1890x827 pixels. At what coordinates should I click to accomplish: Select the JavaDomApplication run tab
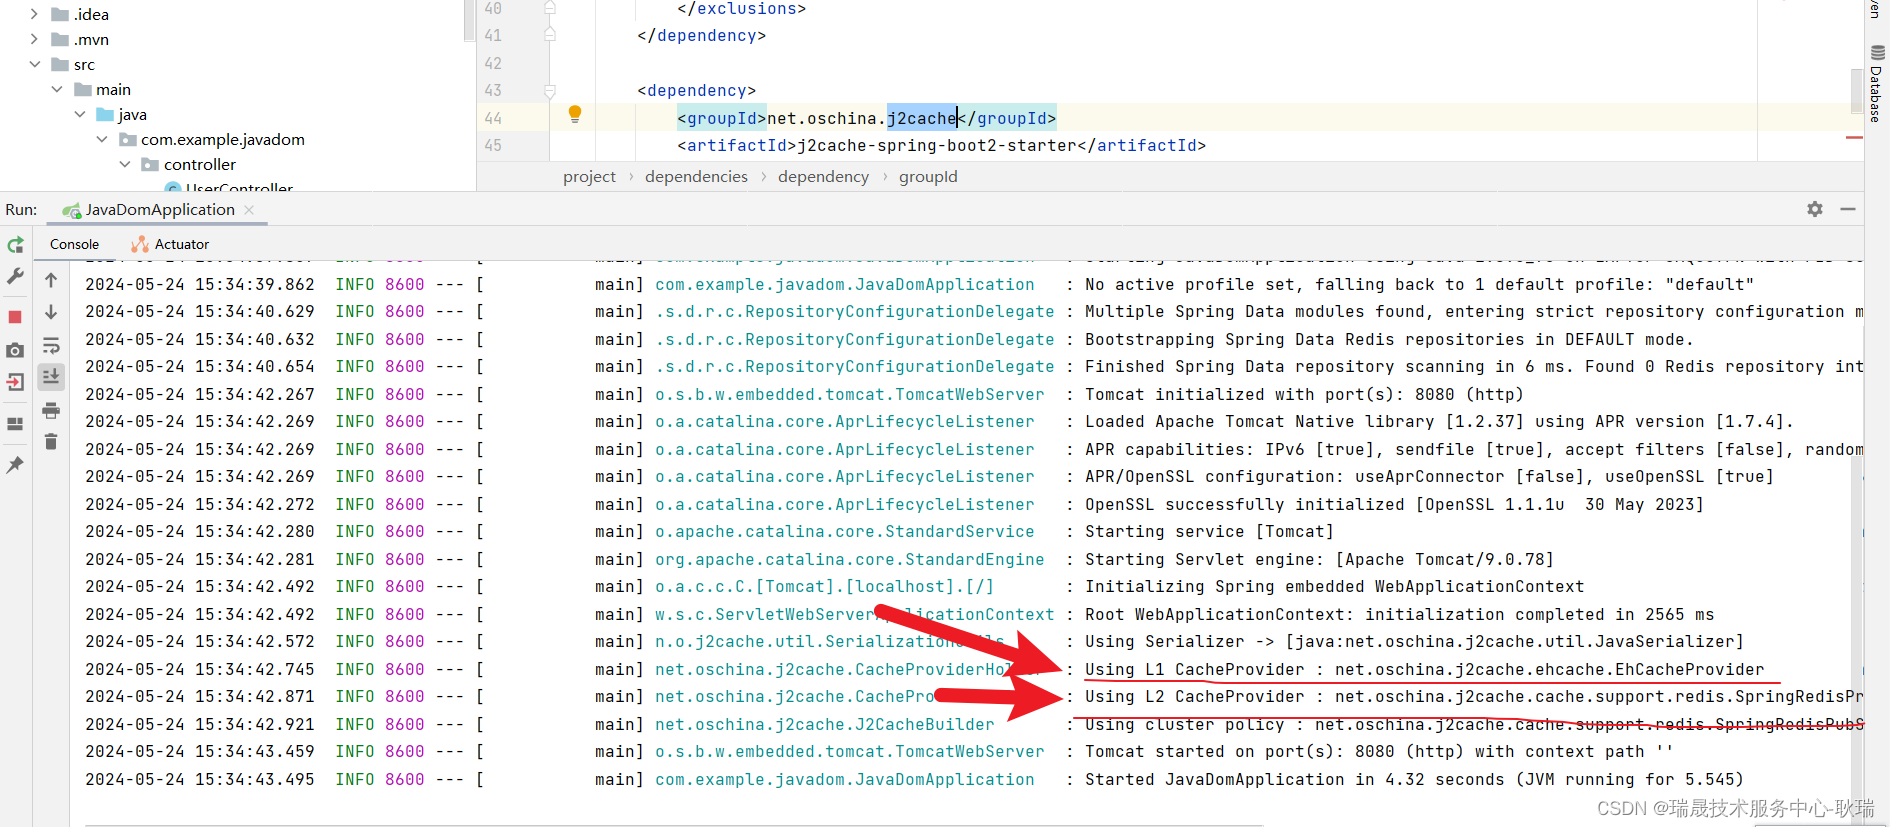(x=160, y=210)
